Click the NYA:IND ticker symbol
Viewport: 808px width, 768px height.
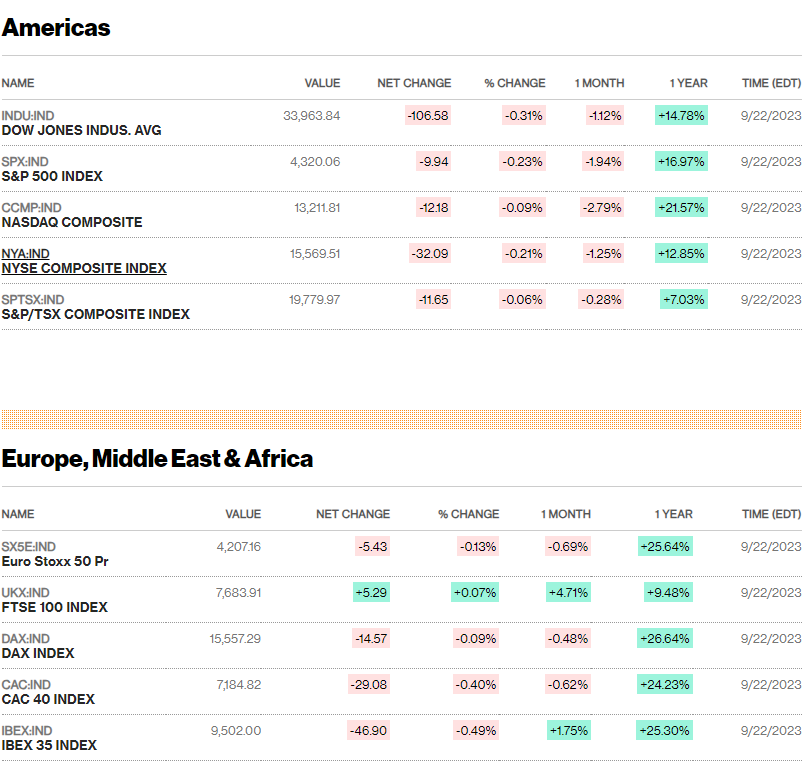(x=26, y=254)
